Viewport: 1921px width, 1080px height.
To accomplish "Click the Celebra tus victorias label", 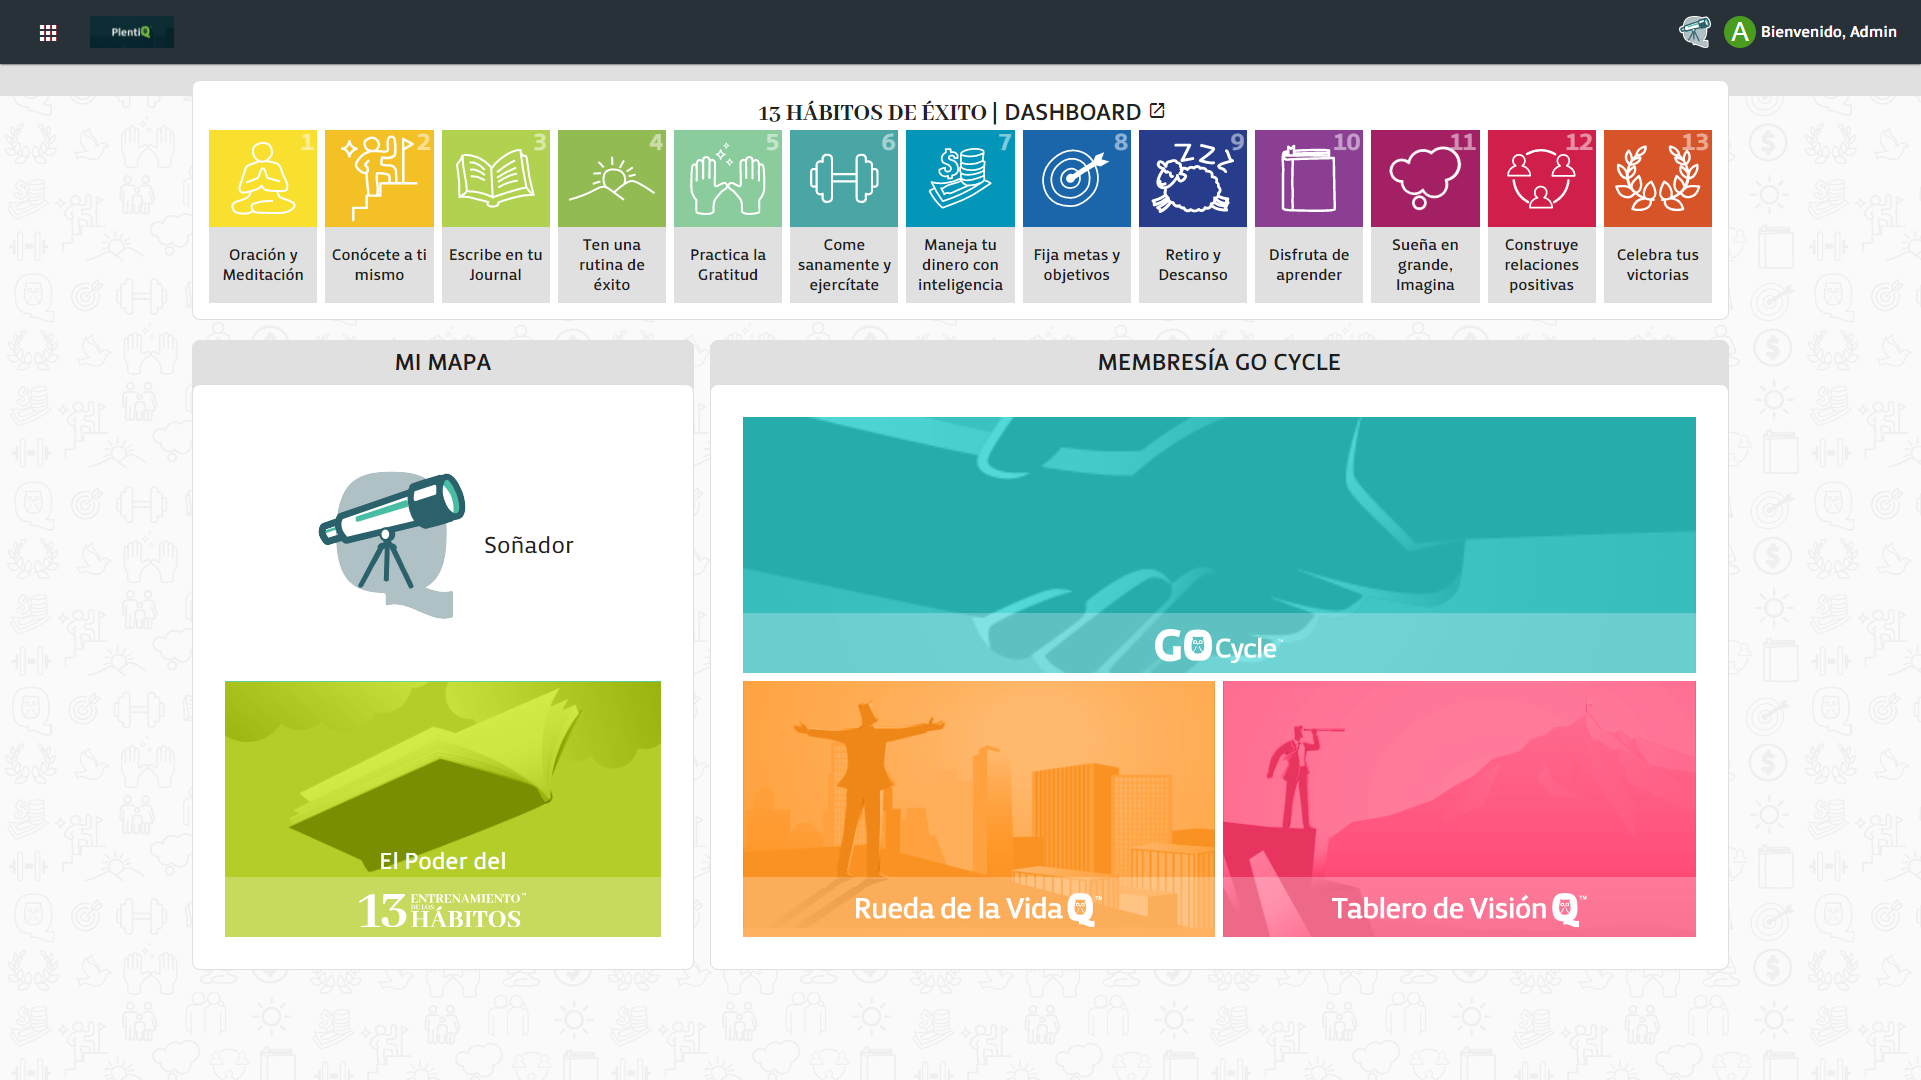I will pos(1658,265).
